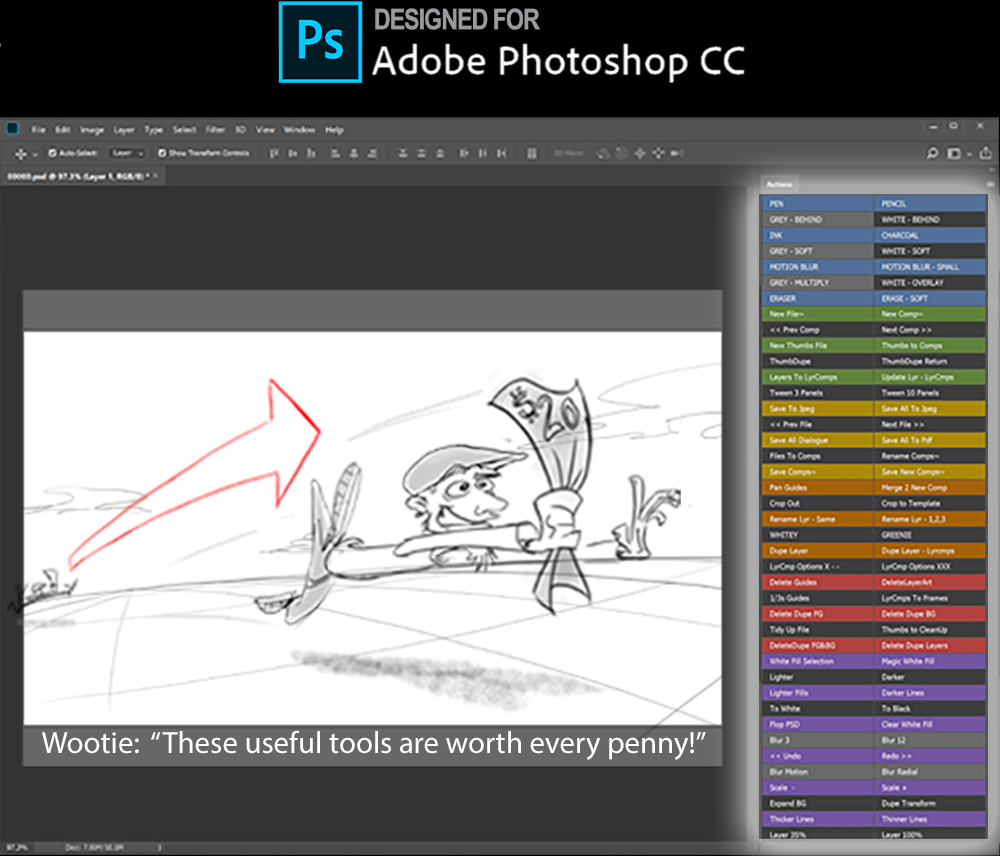This screenshot has width=1000, height=856.
Task: Click the Save All To Pdf action
Action: [x=930, y=440]
